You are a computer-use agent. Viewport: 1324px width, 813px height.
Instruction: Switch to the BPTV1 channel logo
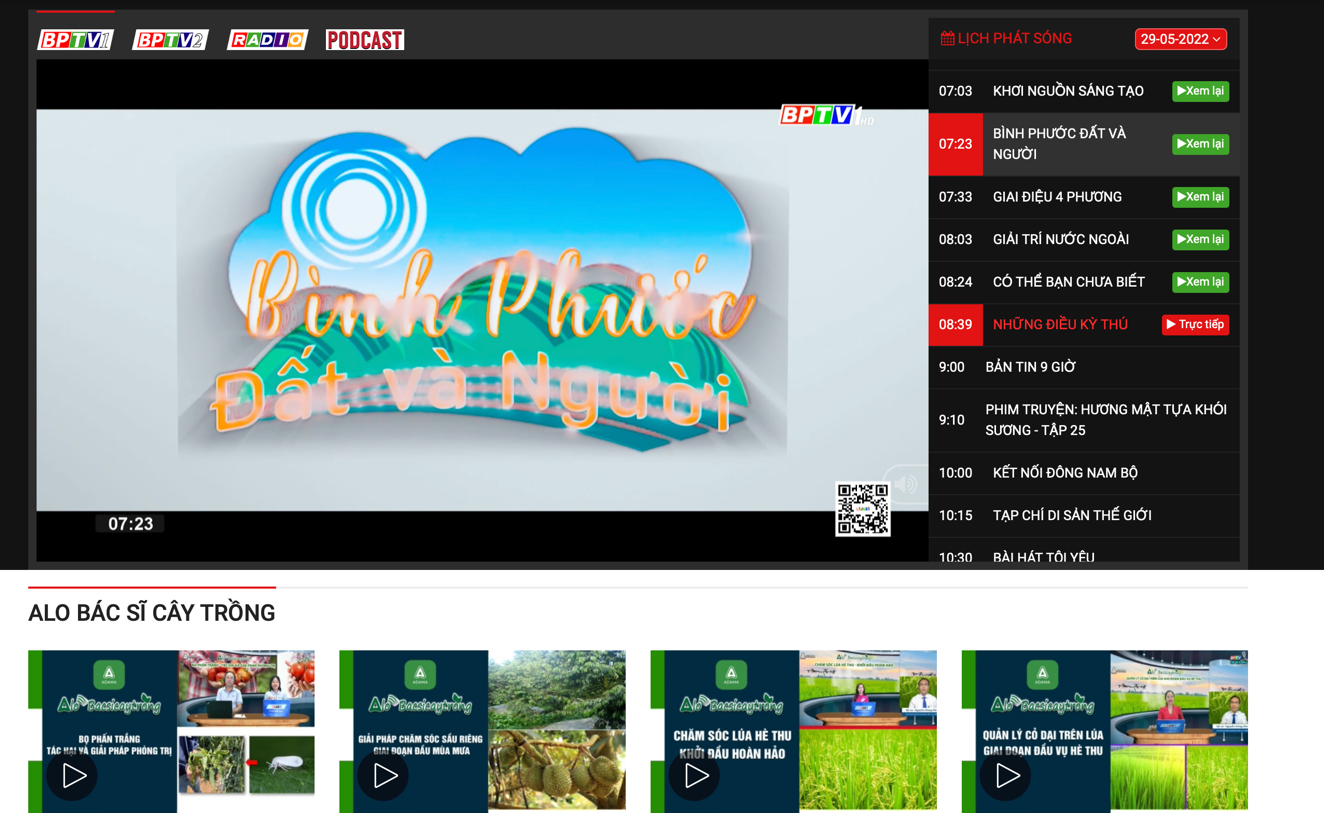[x=75, y=40]
